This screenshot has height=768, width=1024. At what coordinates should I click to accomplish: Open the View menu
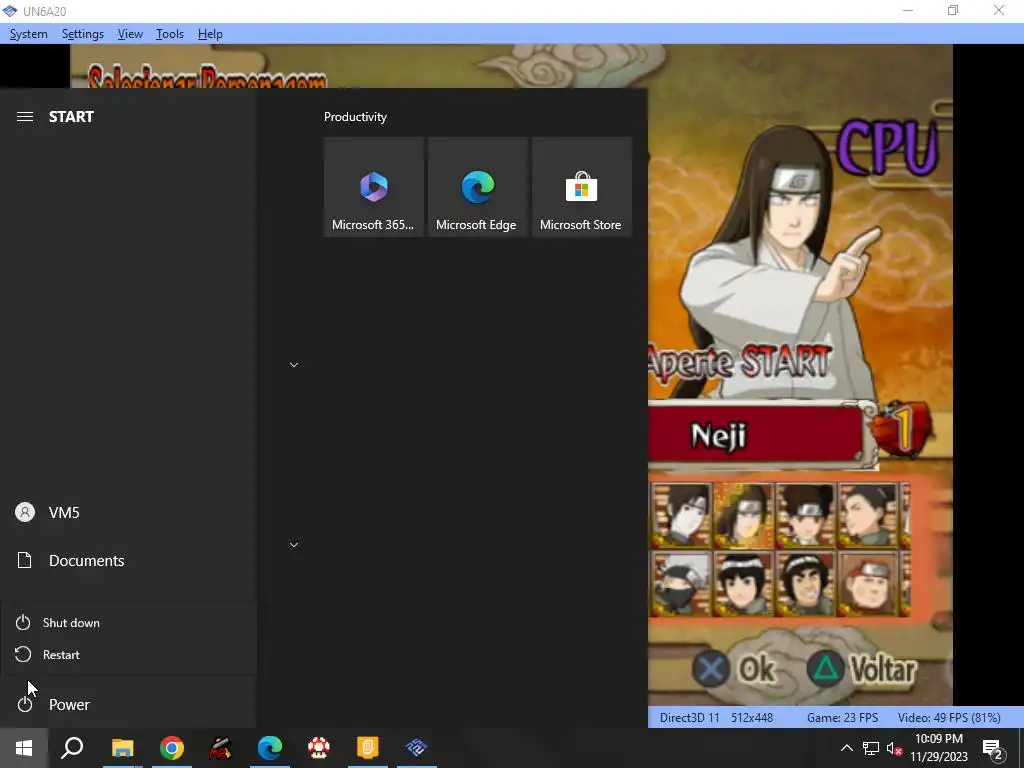pos(130,34)
